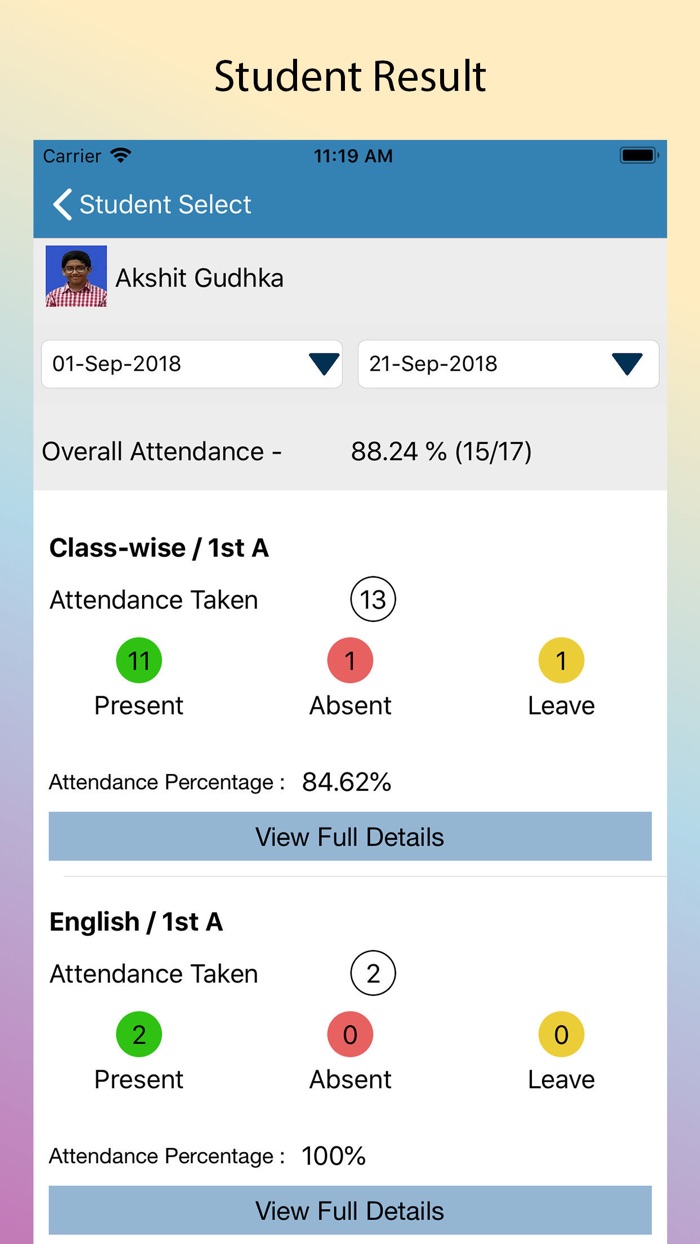This screenshot has height=1244, width=700.
Task: Tap the back chevron arrow
Action: [62, 205]
